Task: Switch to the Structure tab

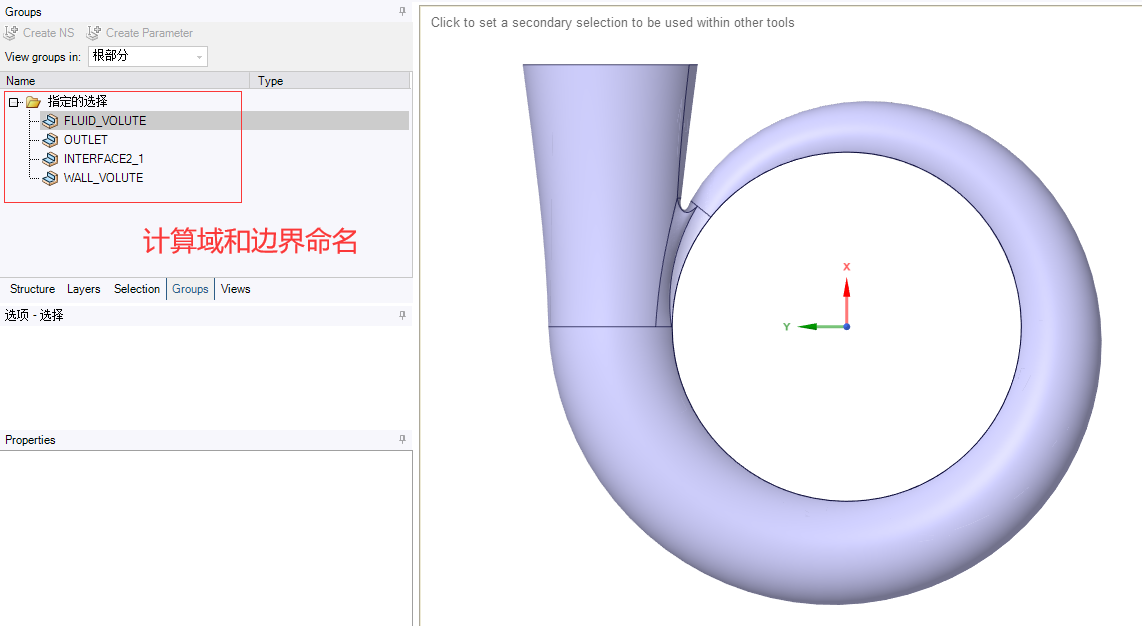Action: [32, 289]
